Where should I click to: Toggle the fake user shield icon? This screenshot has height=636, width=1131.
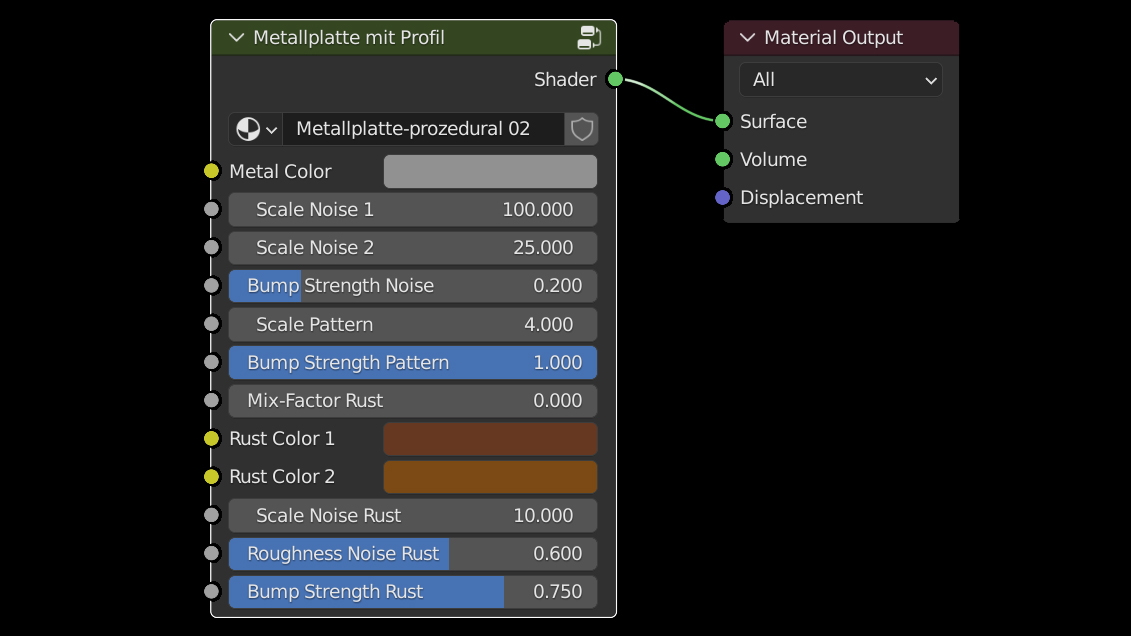coord(582,129)
